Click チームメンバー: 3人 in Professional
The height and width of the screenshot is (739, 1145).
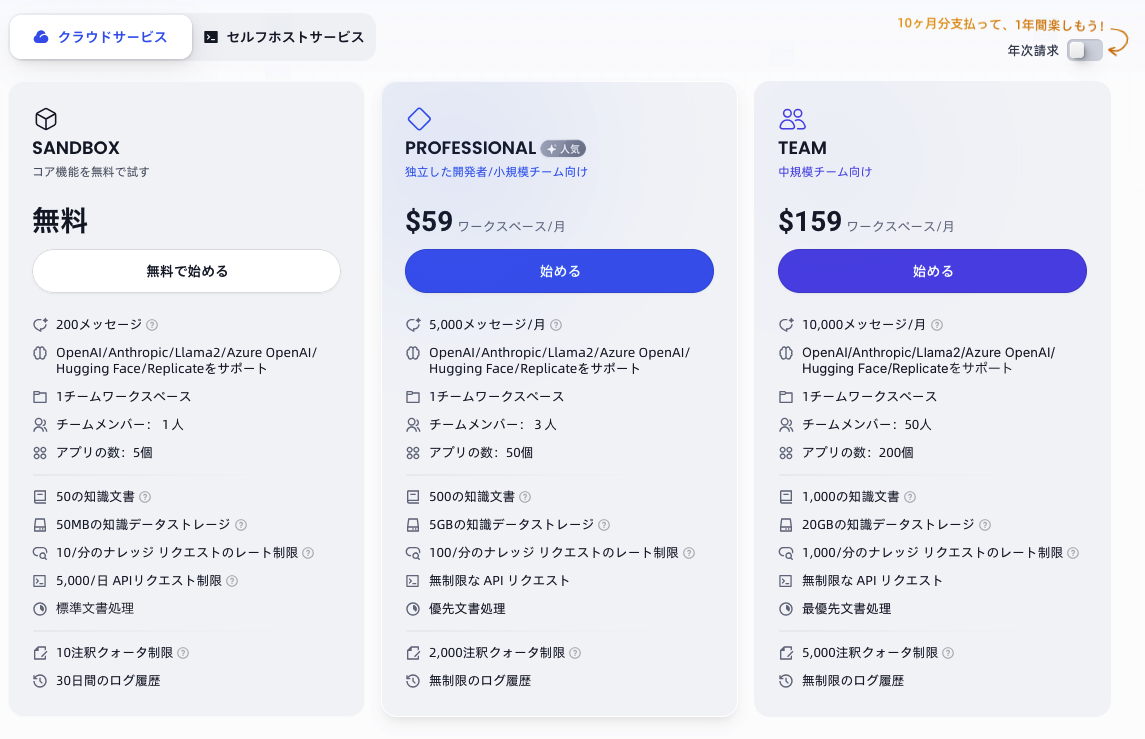point(493,424)
